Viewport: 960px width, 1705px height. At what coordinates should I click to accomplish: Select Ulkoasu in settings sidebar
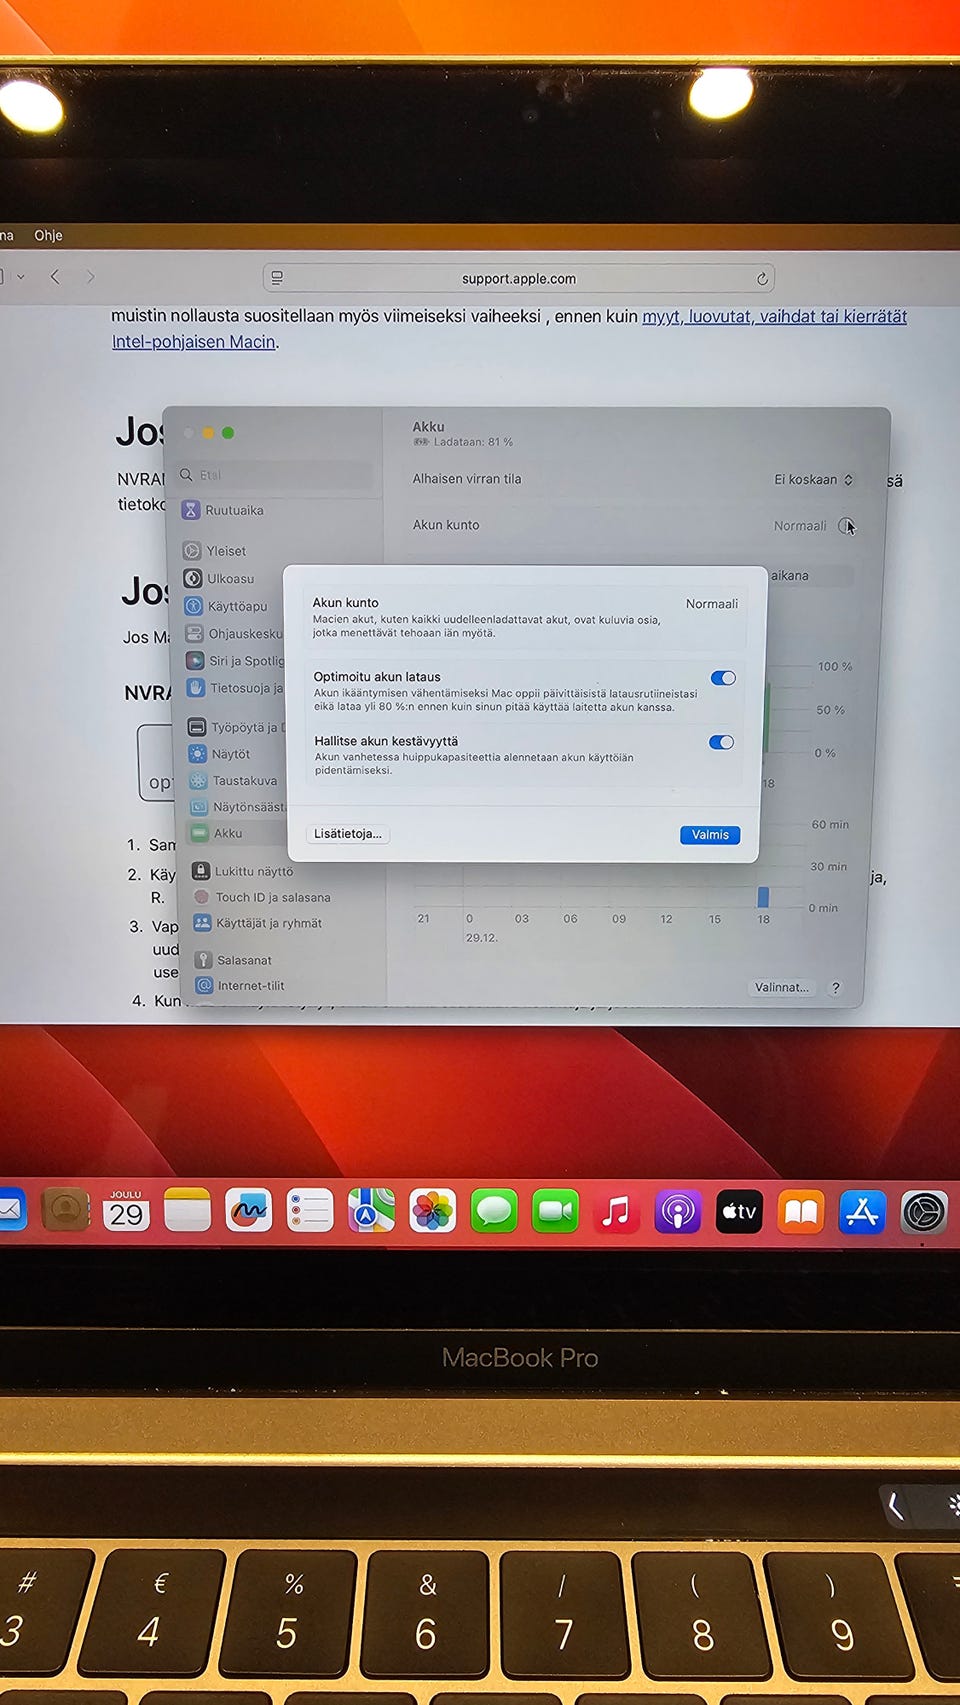(219, 578)
